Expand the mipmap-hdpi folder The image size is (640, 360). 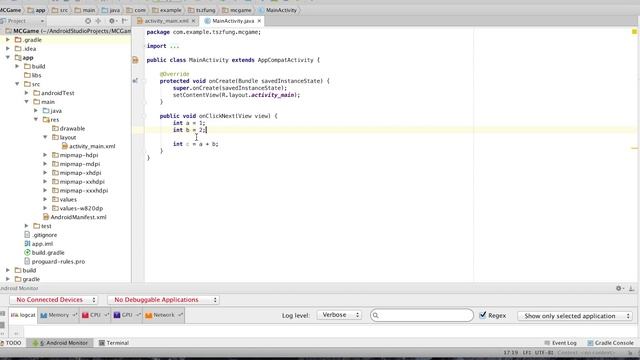45,155
